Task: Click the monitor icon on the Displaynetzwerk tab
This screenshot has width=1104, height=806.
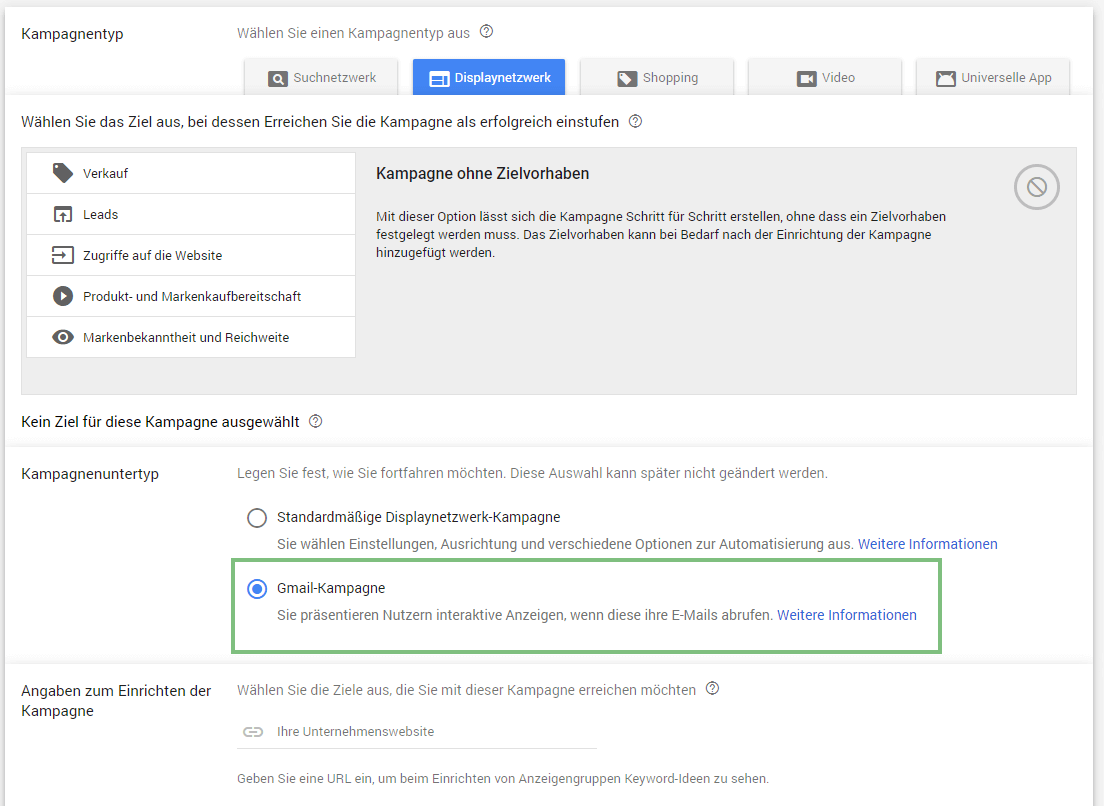Action: [x=442, y=77]
